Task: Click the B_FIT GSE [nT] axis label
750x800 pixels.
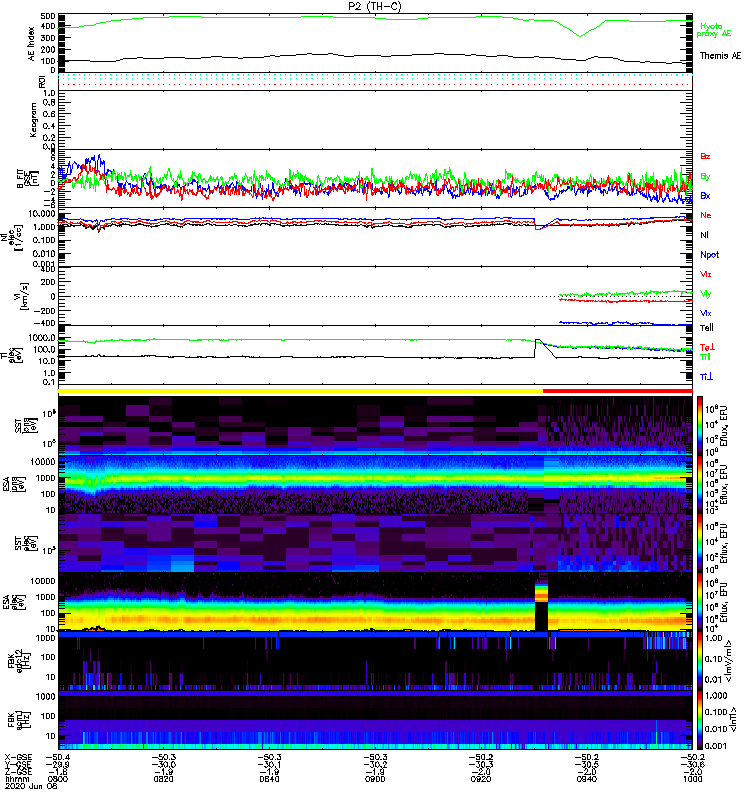Action: pos(28,179)
